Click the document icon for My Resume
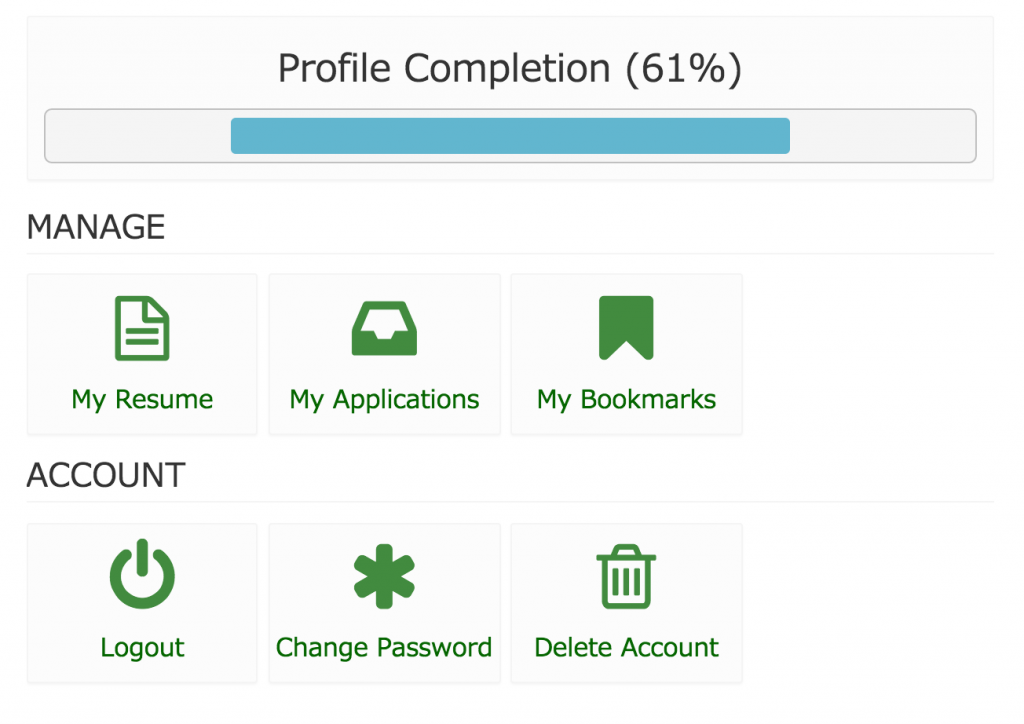Image resolution: width=1024 pixels, height=724 pixels. [142, 328]
